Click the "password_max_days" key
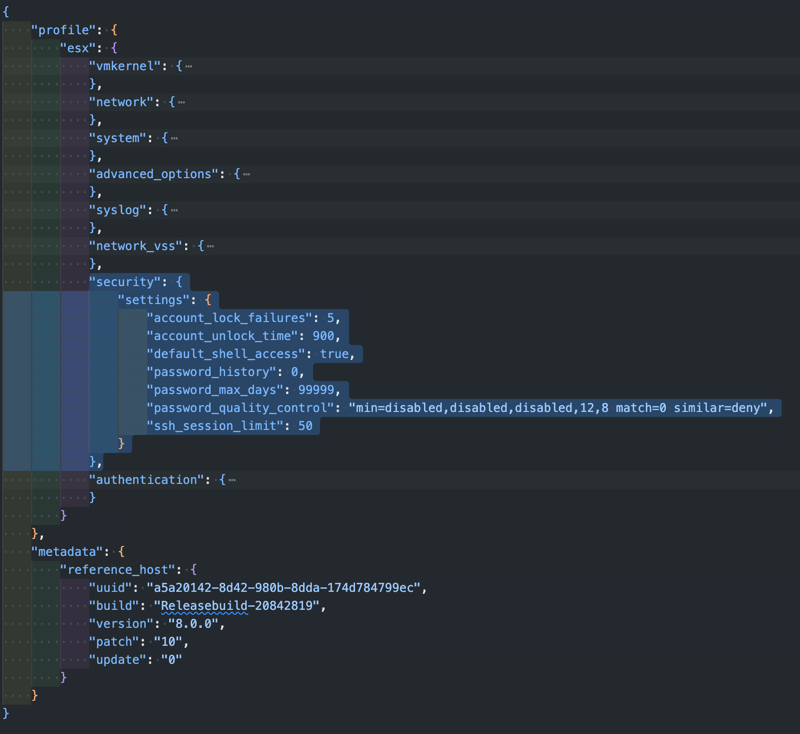 215,390
